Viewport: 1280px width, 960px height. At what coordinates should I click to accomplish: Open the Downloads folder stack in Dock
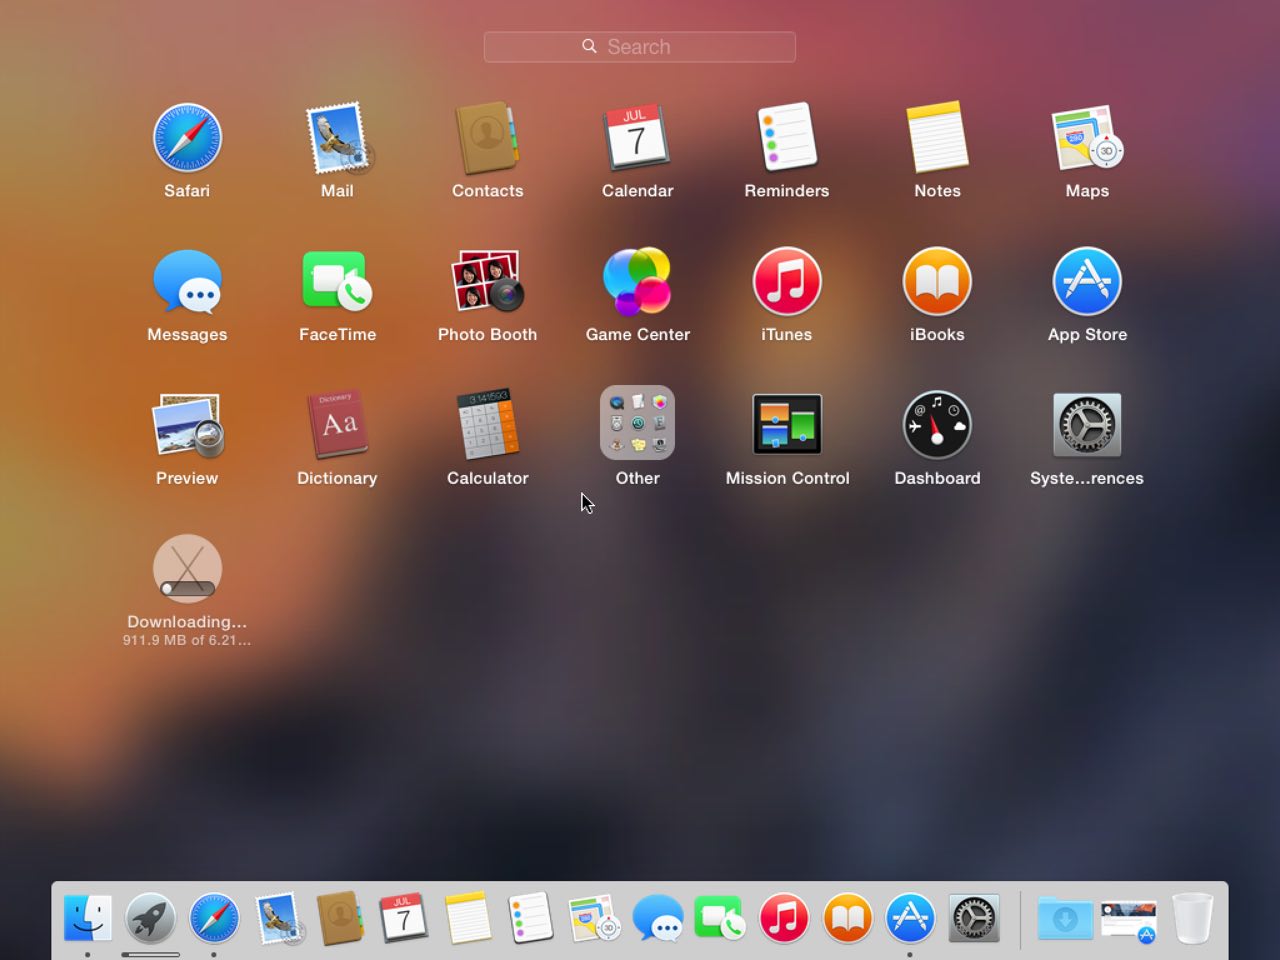coord(1065,918)
